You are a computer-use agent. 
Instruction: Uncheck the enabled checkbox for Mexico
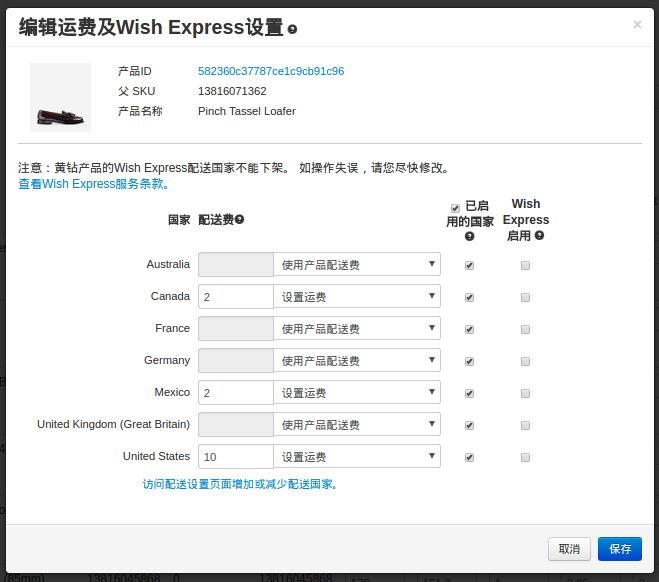(469, 393)
